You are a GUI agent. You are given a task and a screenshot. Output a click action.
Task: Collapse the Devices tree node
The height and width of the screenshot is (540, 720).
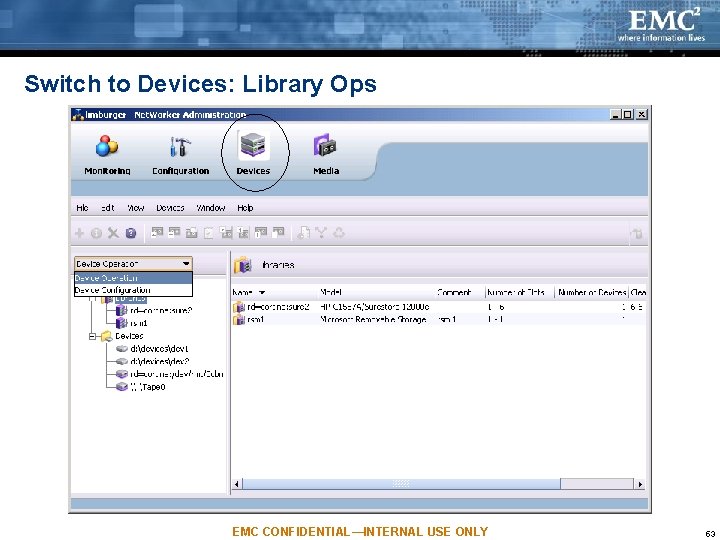(x=92, y=336)
